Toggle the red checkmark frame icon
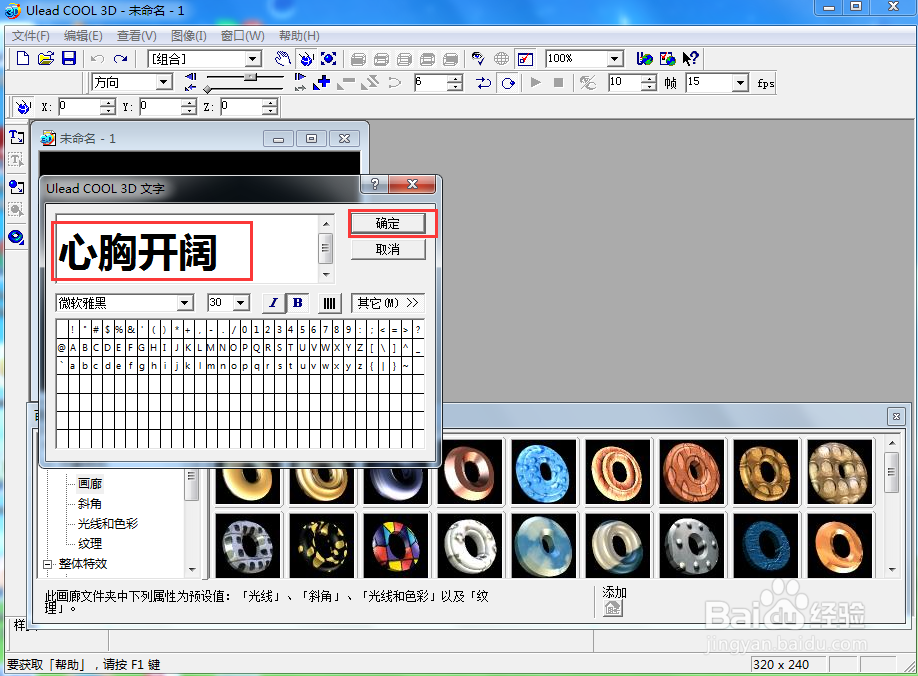The width and height of the screenshot is (918, 676). click(x=526, y=59)
